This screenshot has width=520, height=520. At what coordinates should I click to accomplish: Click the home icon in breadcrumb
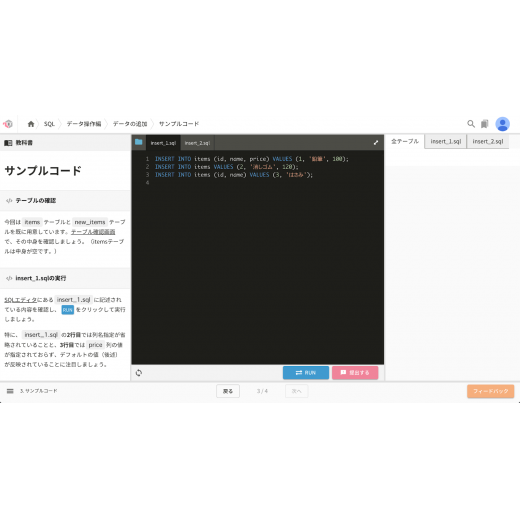(31, 124)
